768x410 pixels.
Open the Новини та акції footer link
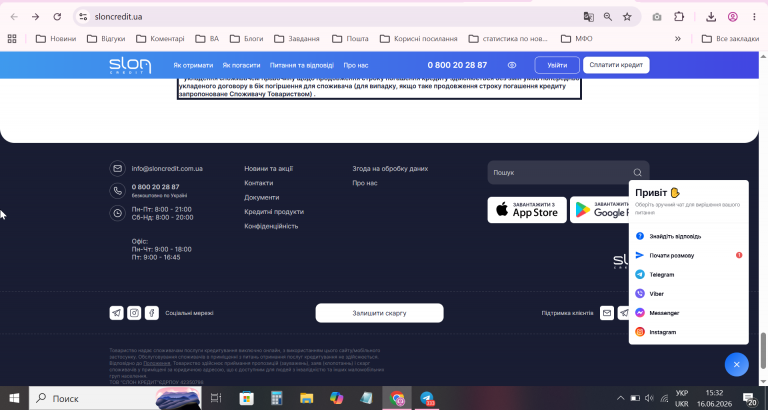268,169
